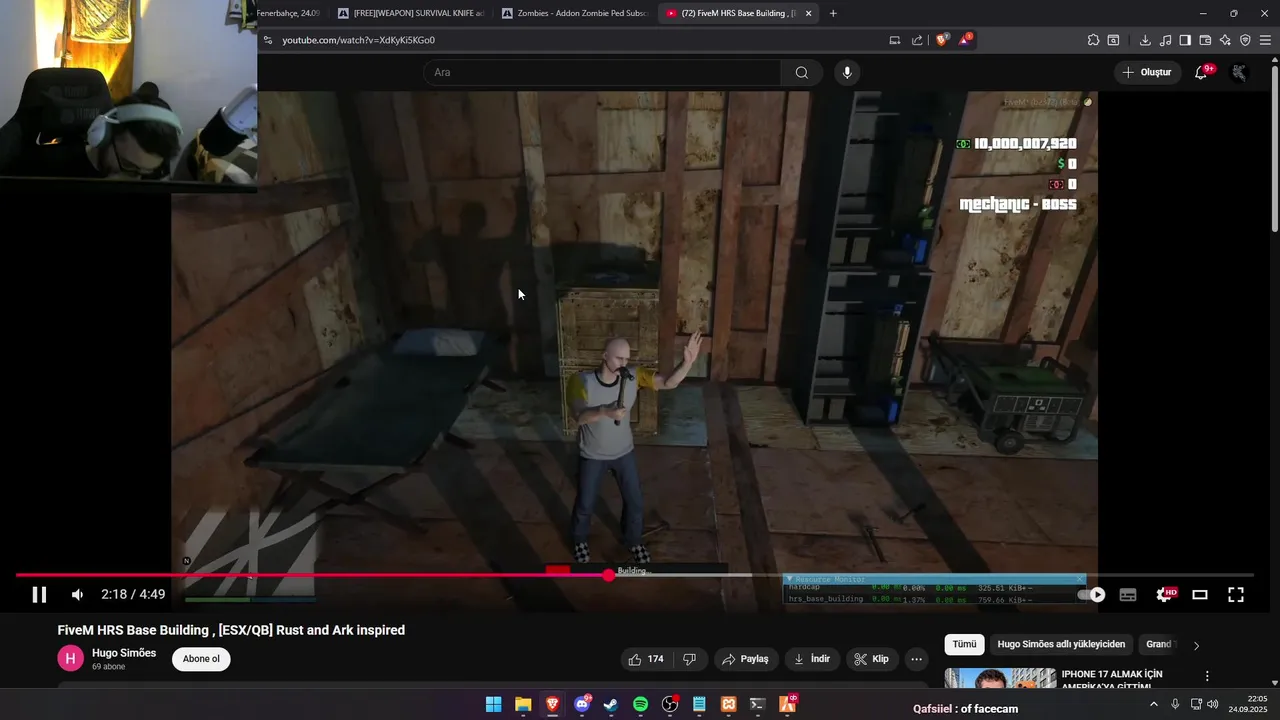1280x720 pixels.
Task: Click the URL address bar
Action: coord(570,40)
